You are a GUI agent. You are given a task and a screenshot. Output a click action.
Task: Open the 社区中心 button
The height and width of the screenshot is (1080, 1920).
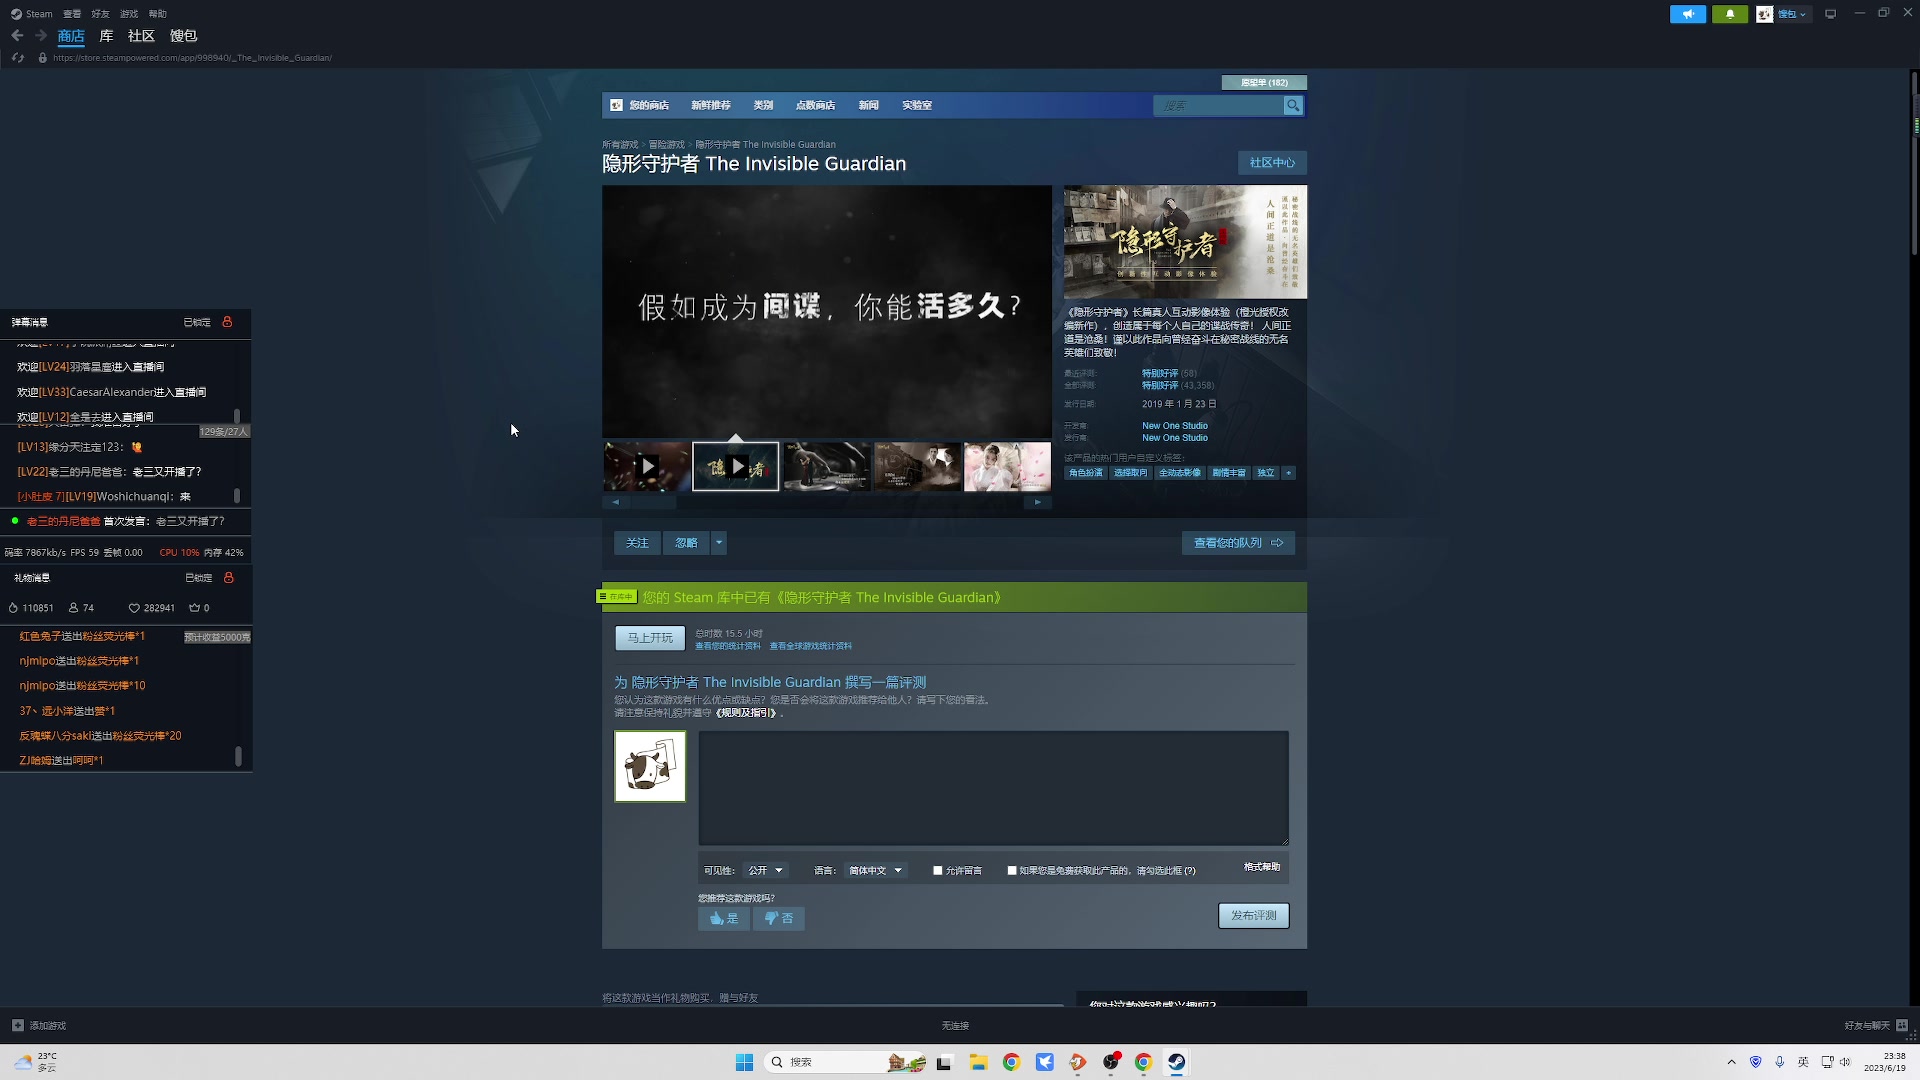click(x=1272, y=163)
